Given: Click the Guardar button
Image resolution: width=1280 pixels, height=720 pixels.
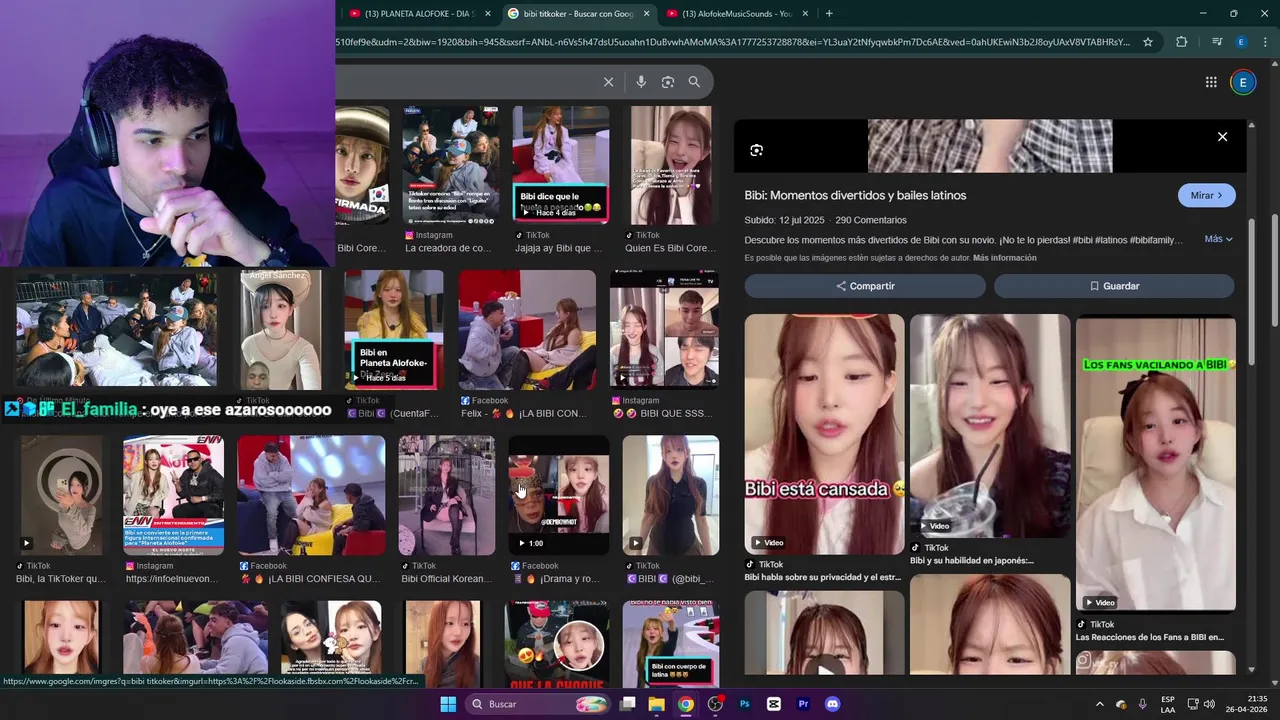Looking at the screenshot, I should coord(1114,286).
